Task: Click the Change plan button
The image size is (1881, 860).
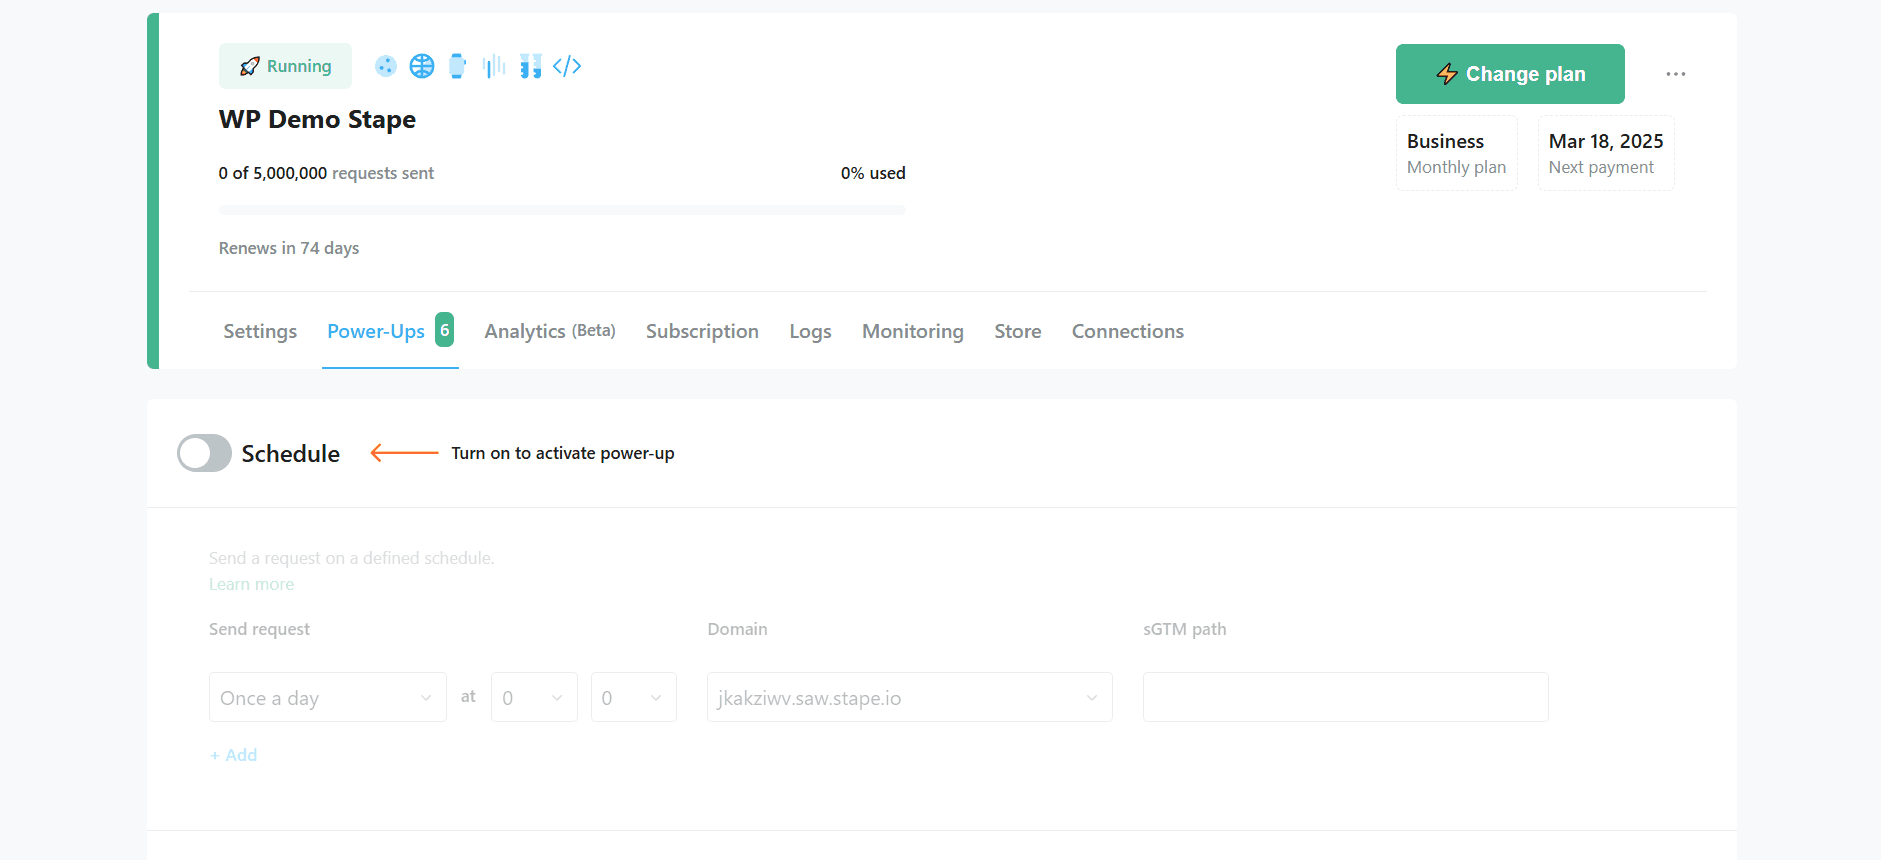Action: click(x=1510, y=74)
